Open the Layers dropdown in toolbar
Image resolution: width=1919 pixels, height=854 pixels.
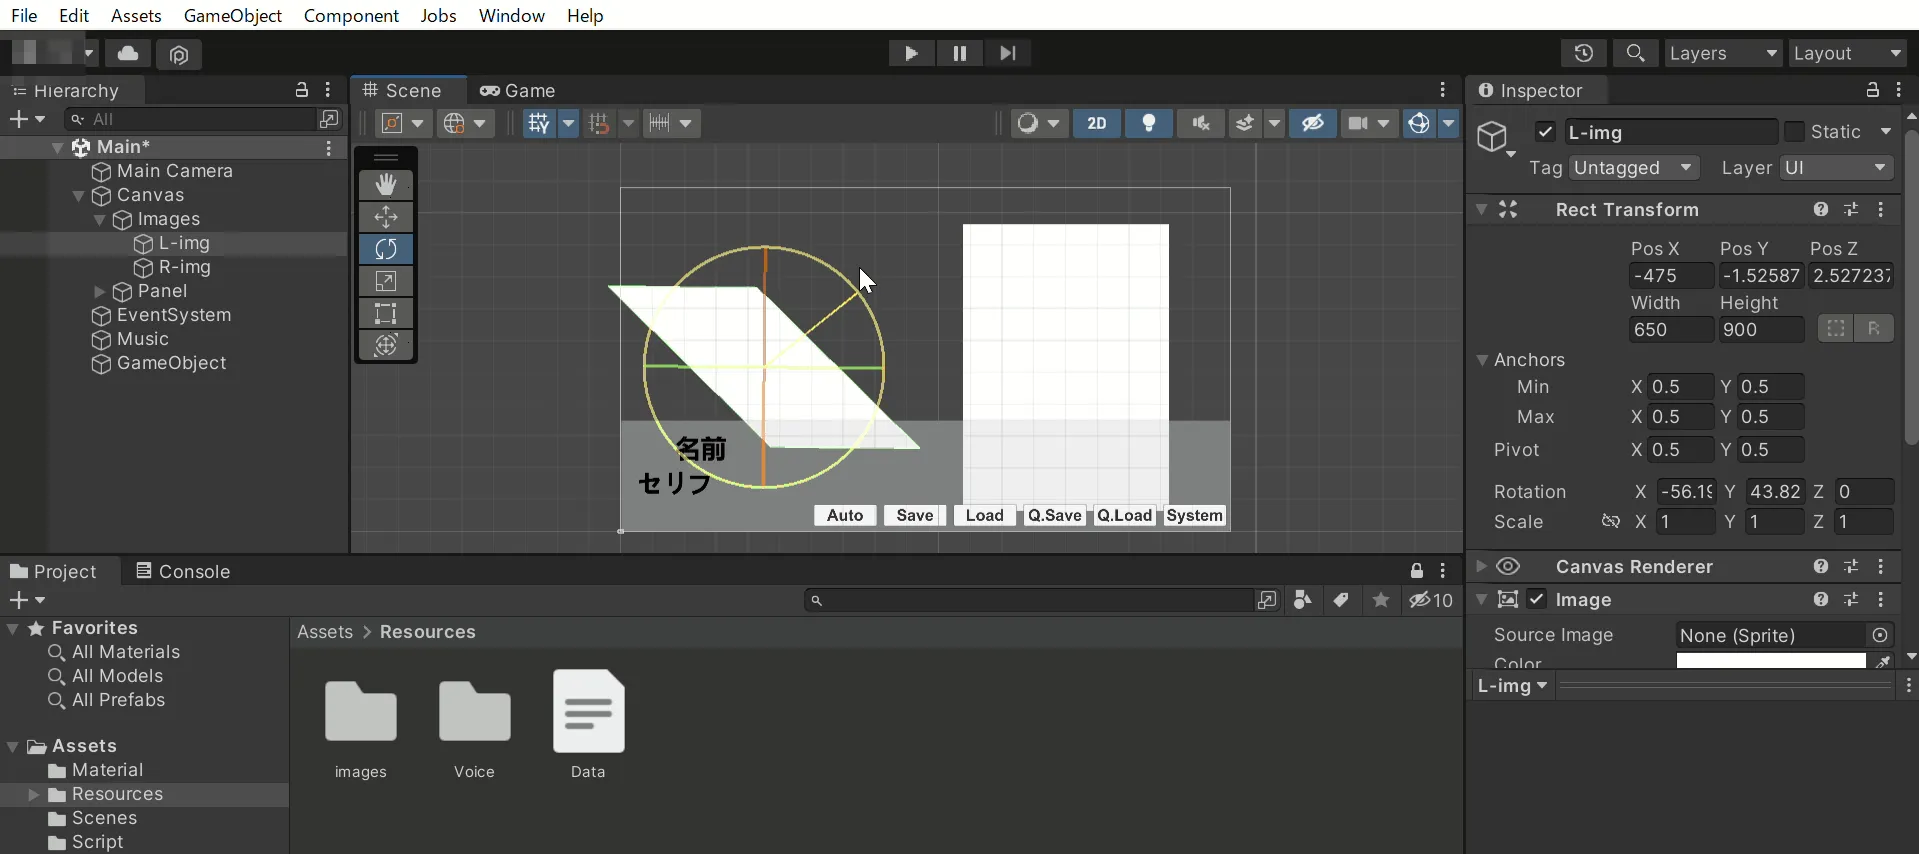pyautogui.click(x=1724, y=53)
